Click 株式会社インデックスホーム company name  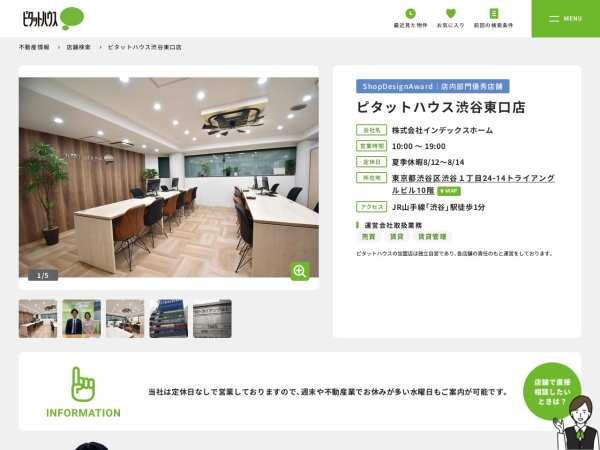[442, 130]
